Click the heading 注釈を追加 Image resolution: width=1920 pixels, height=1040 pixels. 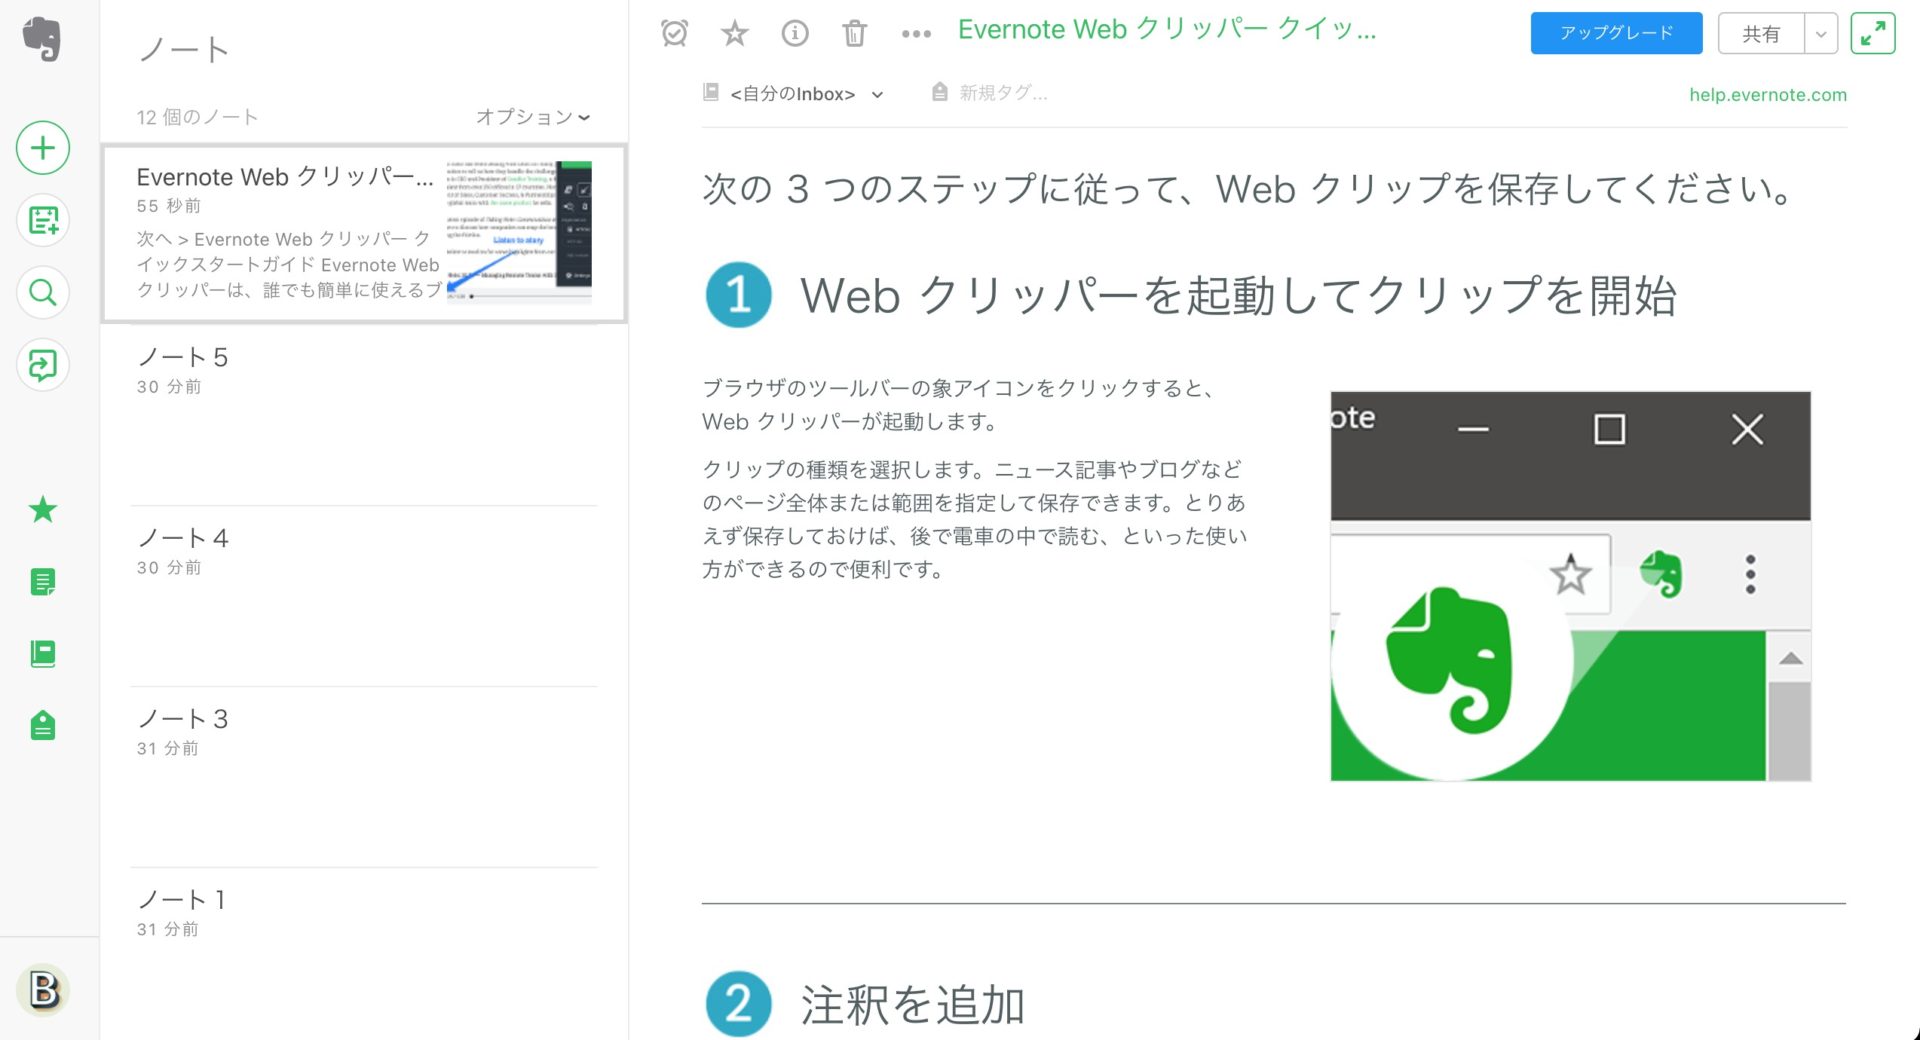click(912, 1005)
